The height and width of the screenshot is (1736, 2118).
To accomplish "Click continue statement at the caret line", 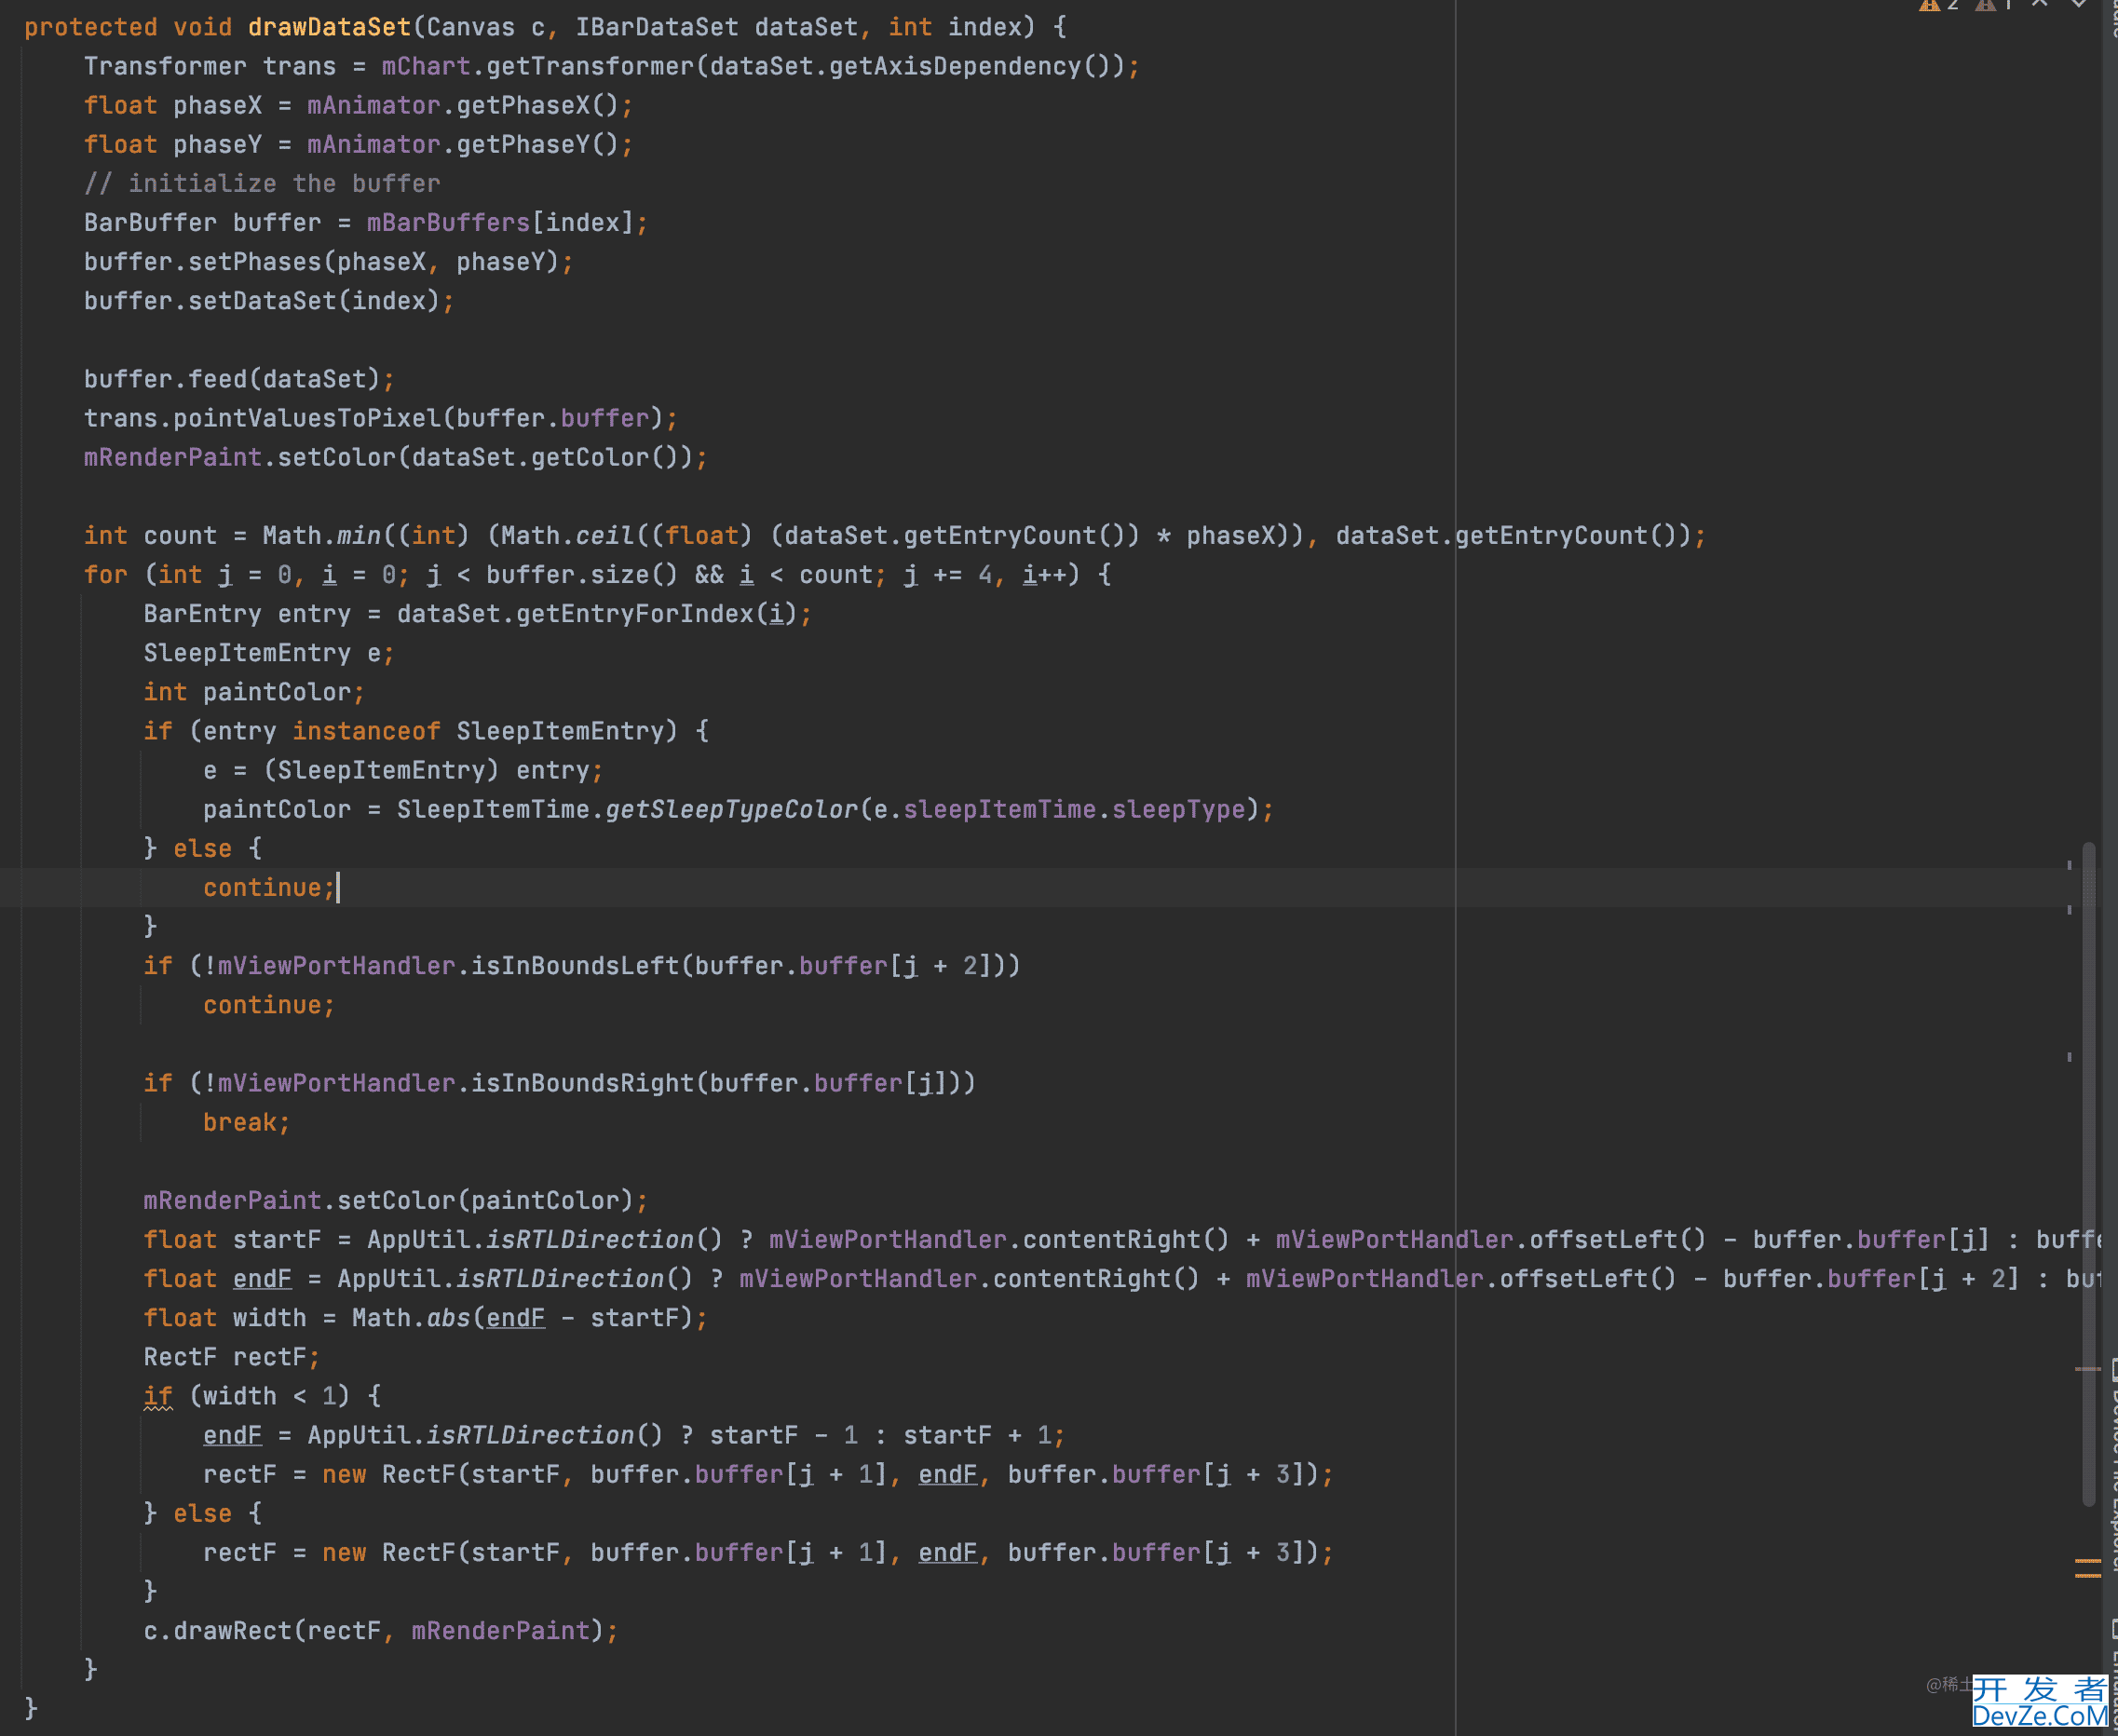I will [x=269, y=887].
